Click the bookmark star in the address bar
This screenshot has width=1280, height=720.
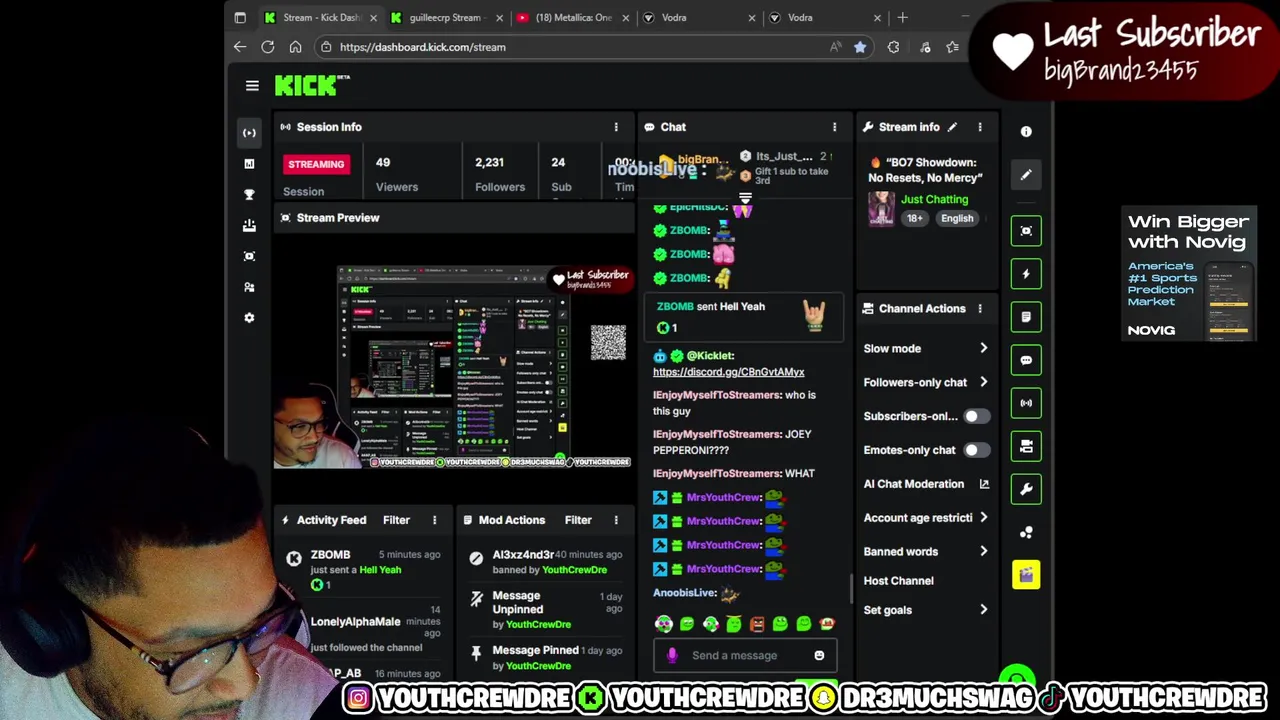(x=860, y=47)
